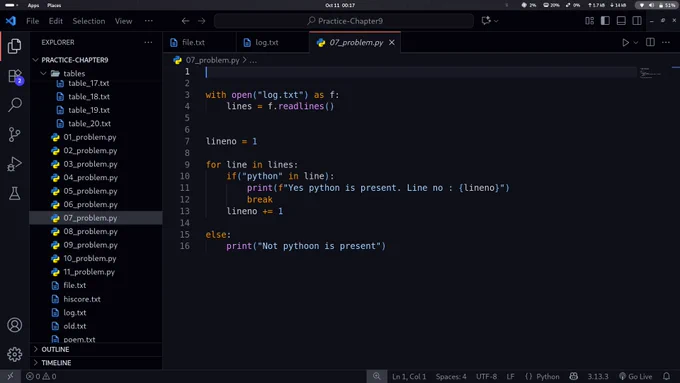Collapse the PRACTICE-CHAPTER9 folder section
Screen dimensions: 680x383
point(75,60)
